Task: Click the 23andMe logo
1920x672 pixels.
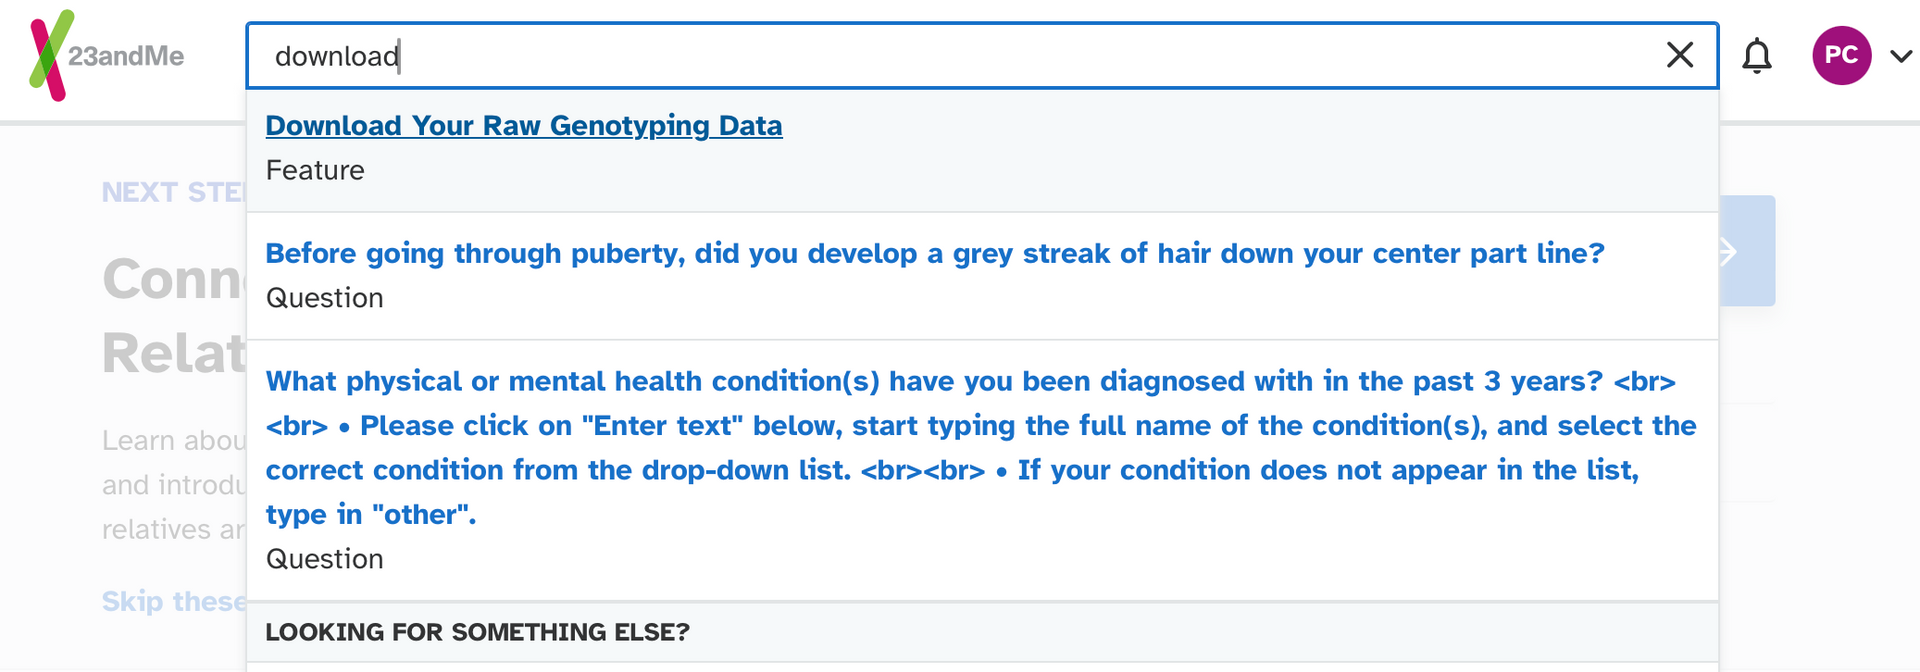Action: 105,56
